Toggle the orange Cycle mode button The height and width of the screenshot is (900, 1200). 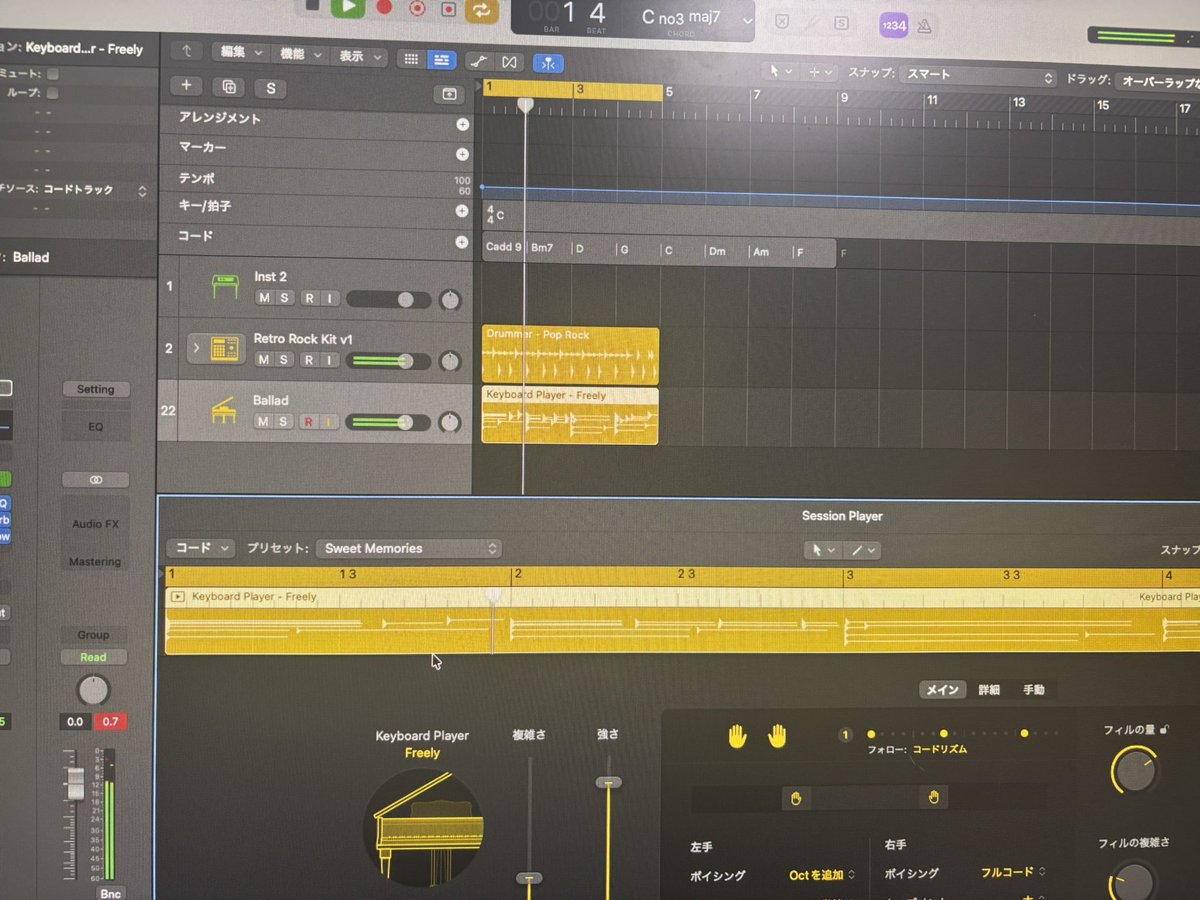click(x=482, y=9)
